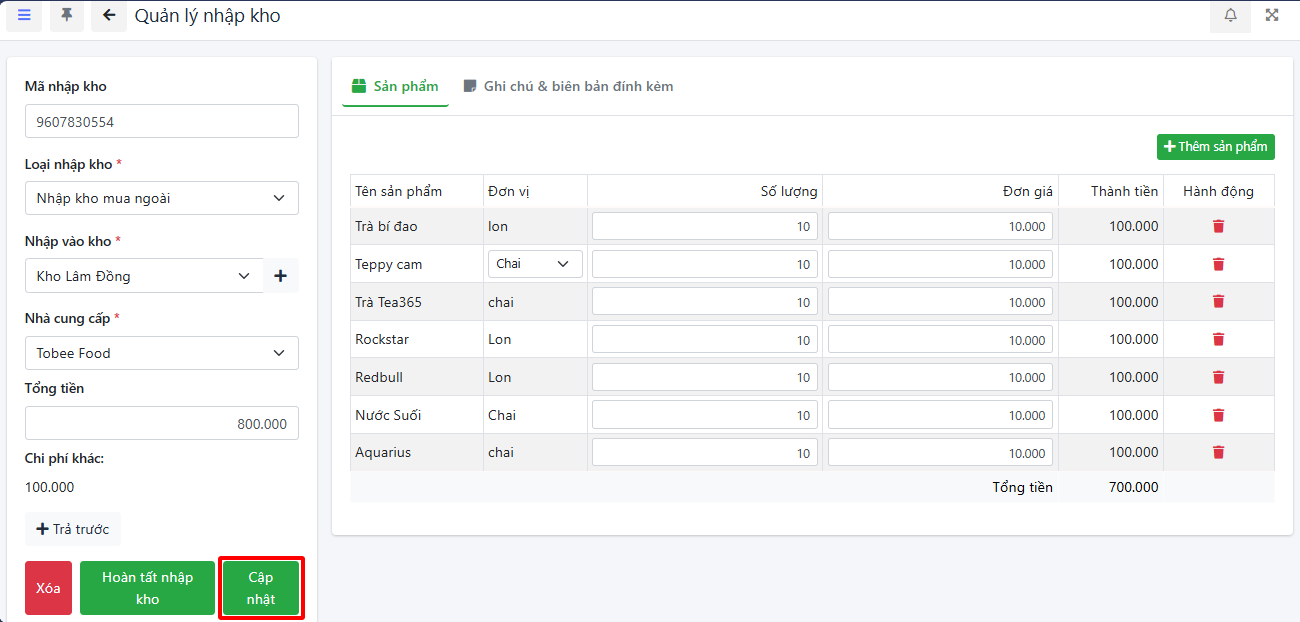
Task: Toggle fullscreen expand icon
Action: (x=1272, y=15)
